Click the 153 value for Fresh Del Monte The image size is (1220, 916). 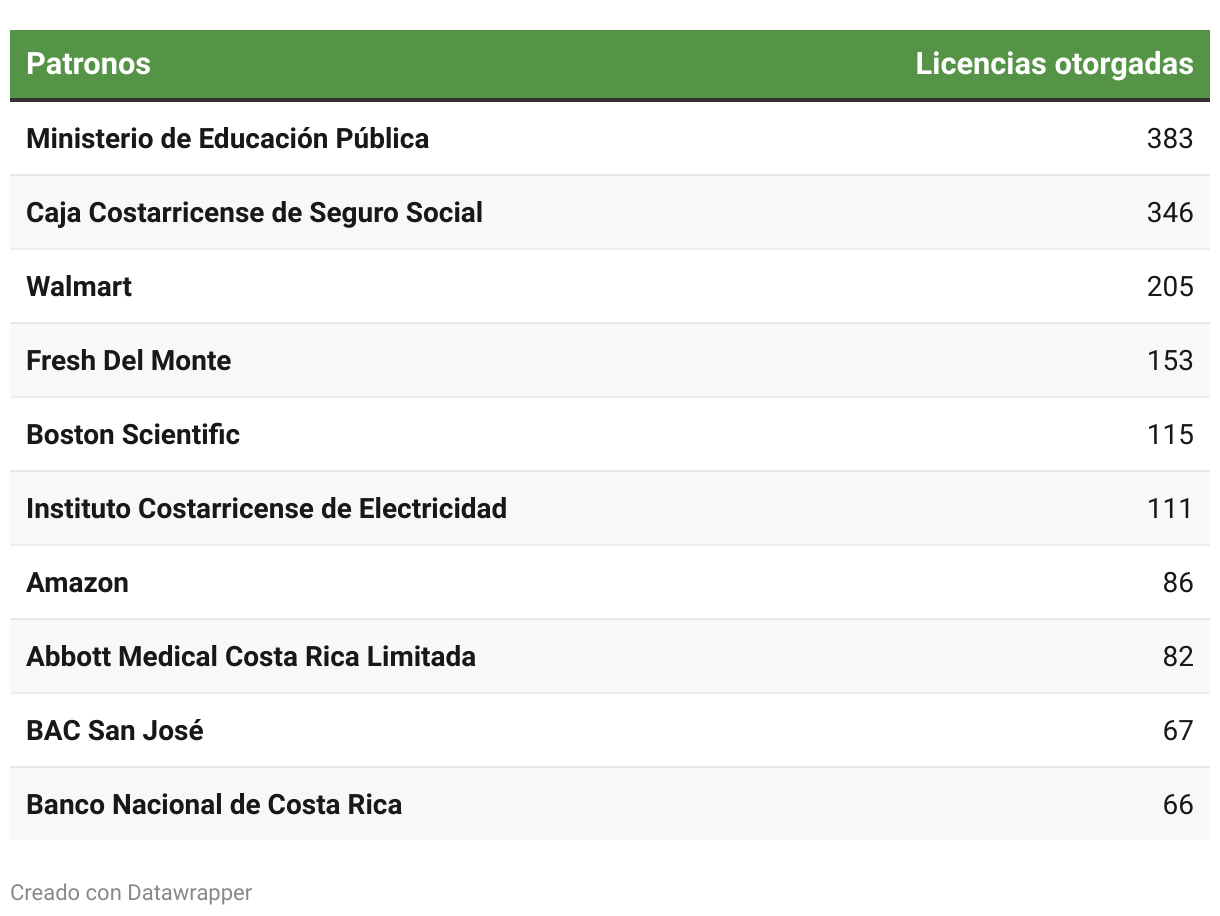coord(1170,361)
